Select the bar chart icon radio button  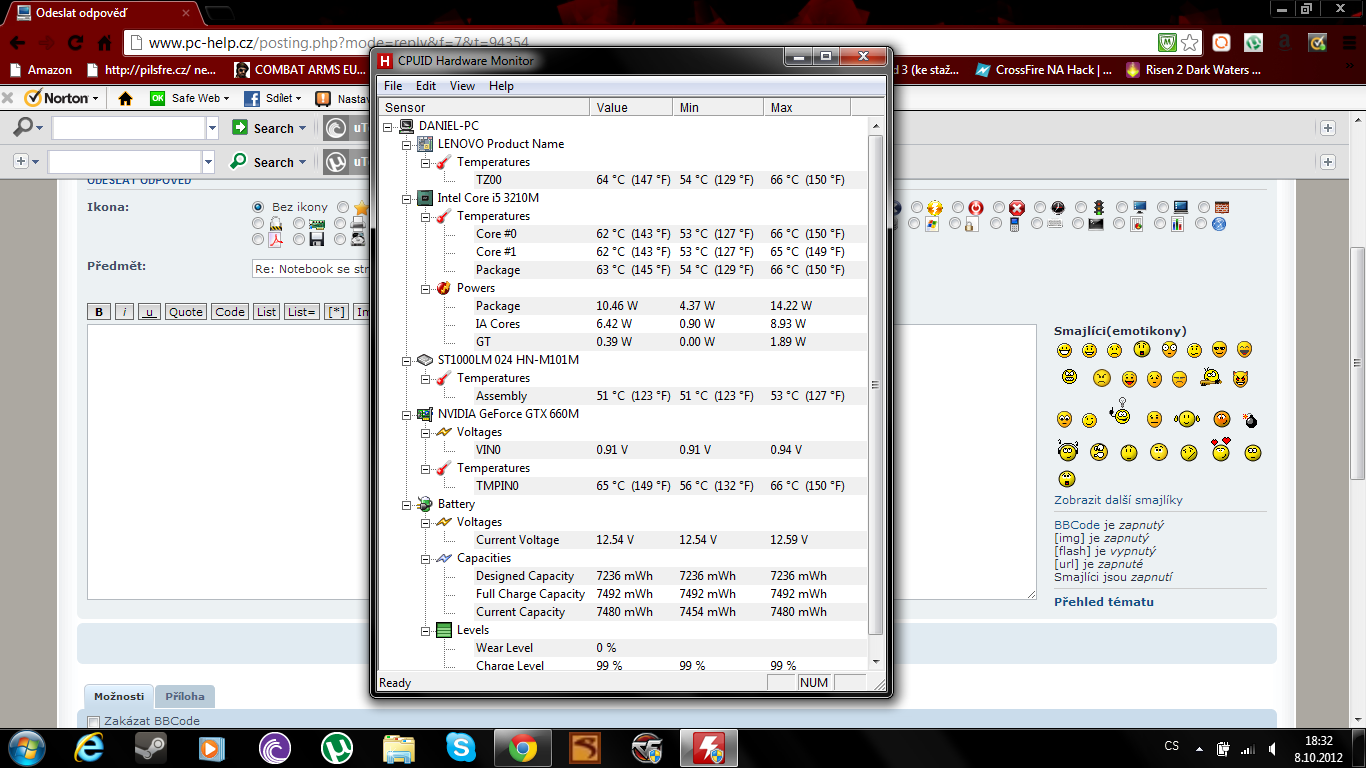point(1161,224)
